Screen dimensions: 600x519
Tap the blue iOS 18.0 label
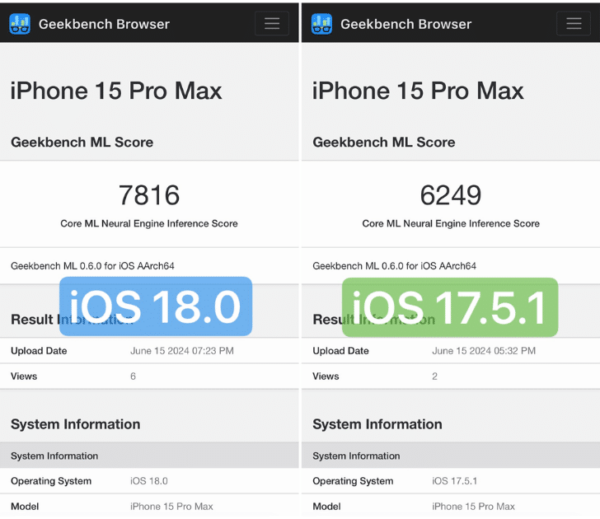155,306
